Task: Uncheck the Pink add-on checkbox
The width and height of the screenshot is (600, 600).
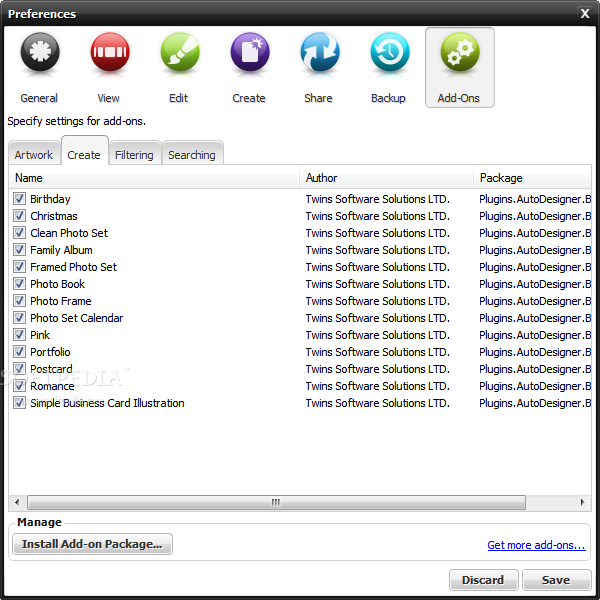Action: pos(19,335)
